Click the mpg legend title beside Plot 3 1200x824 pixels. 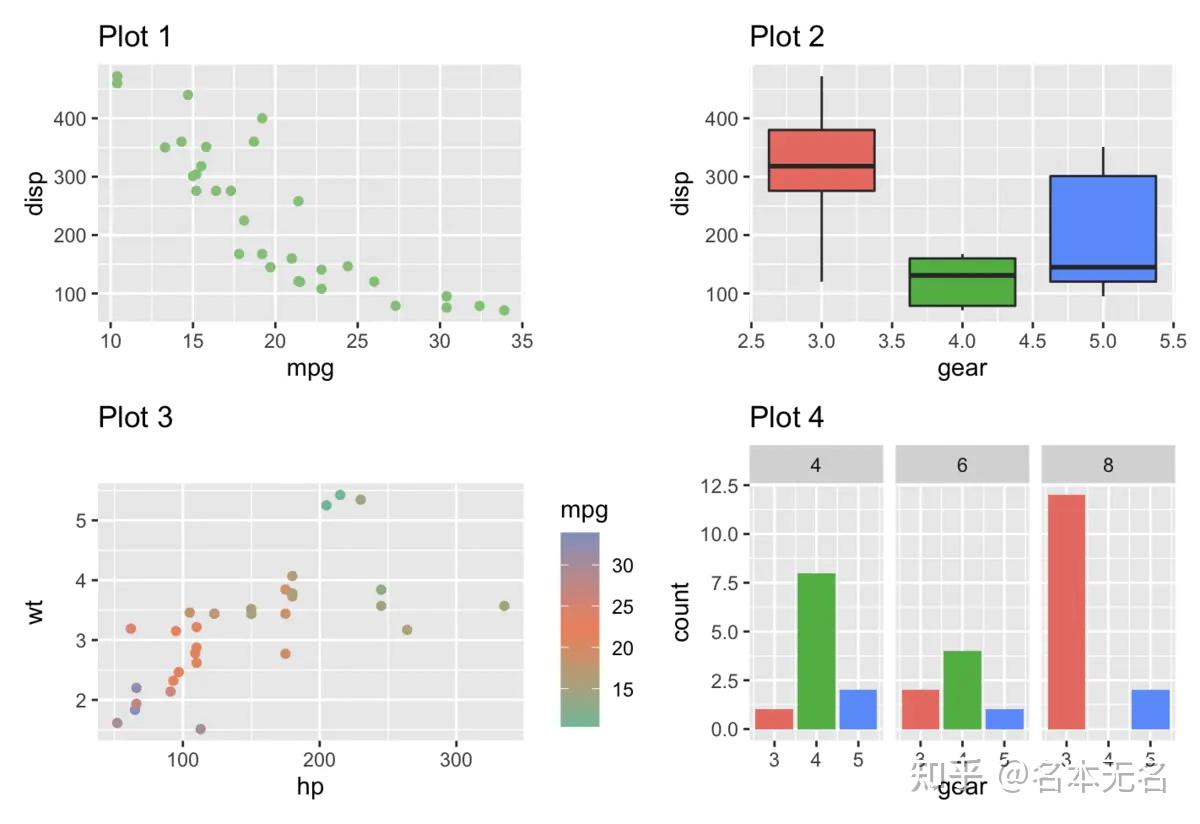tap(584, 511)
